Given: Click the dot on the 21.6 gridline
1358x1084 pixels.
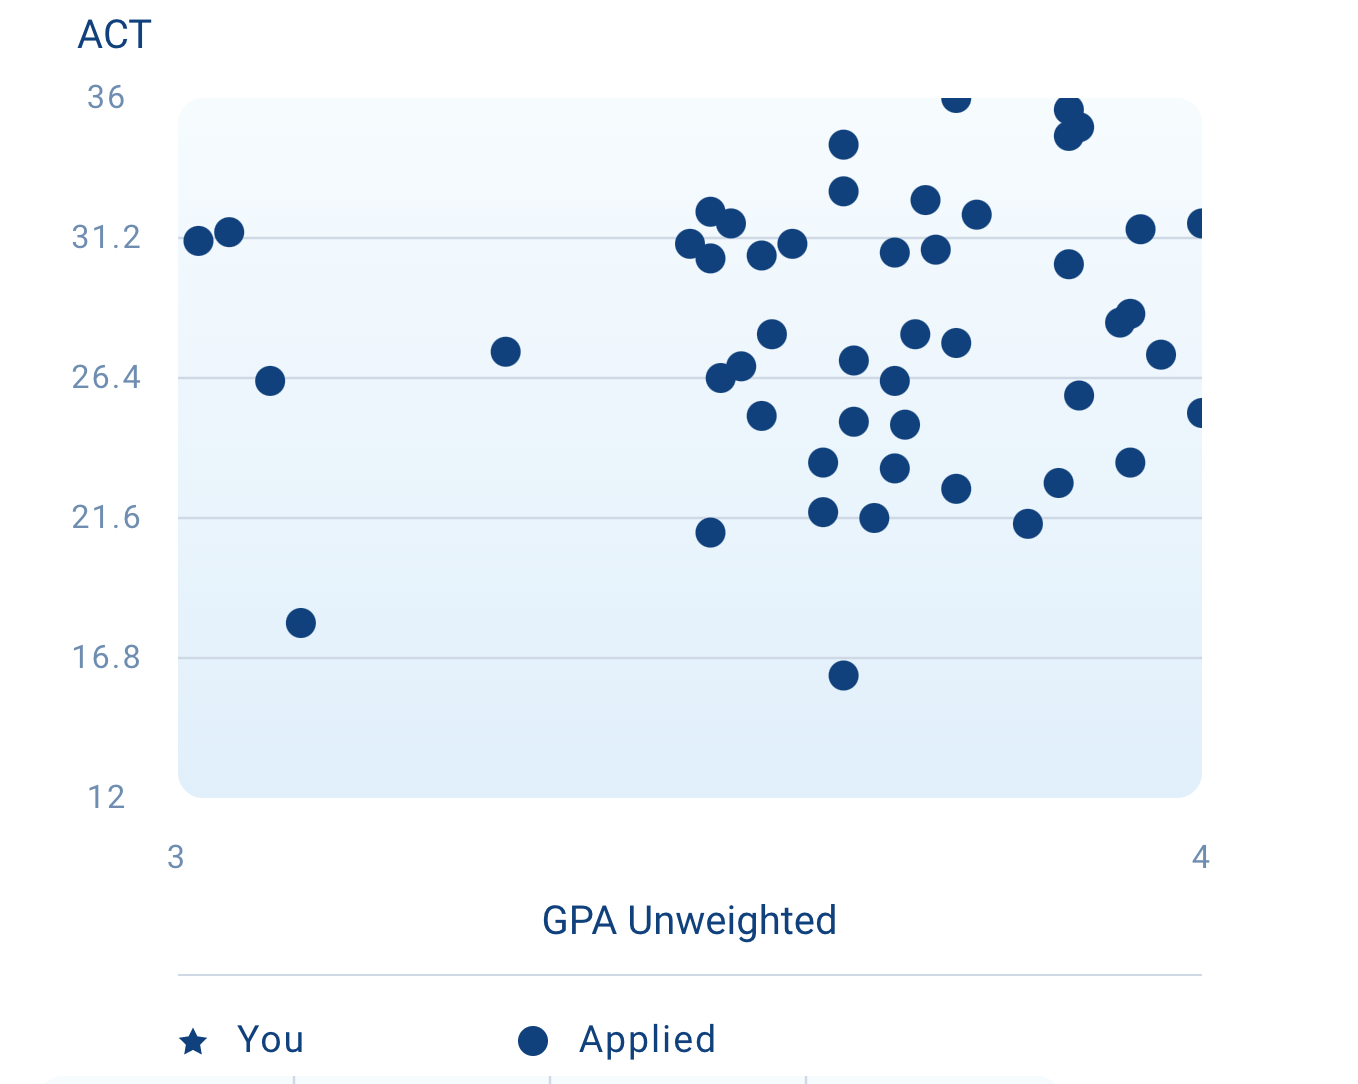Looking at the screenshot, I should (x=874, y=518).
